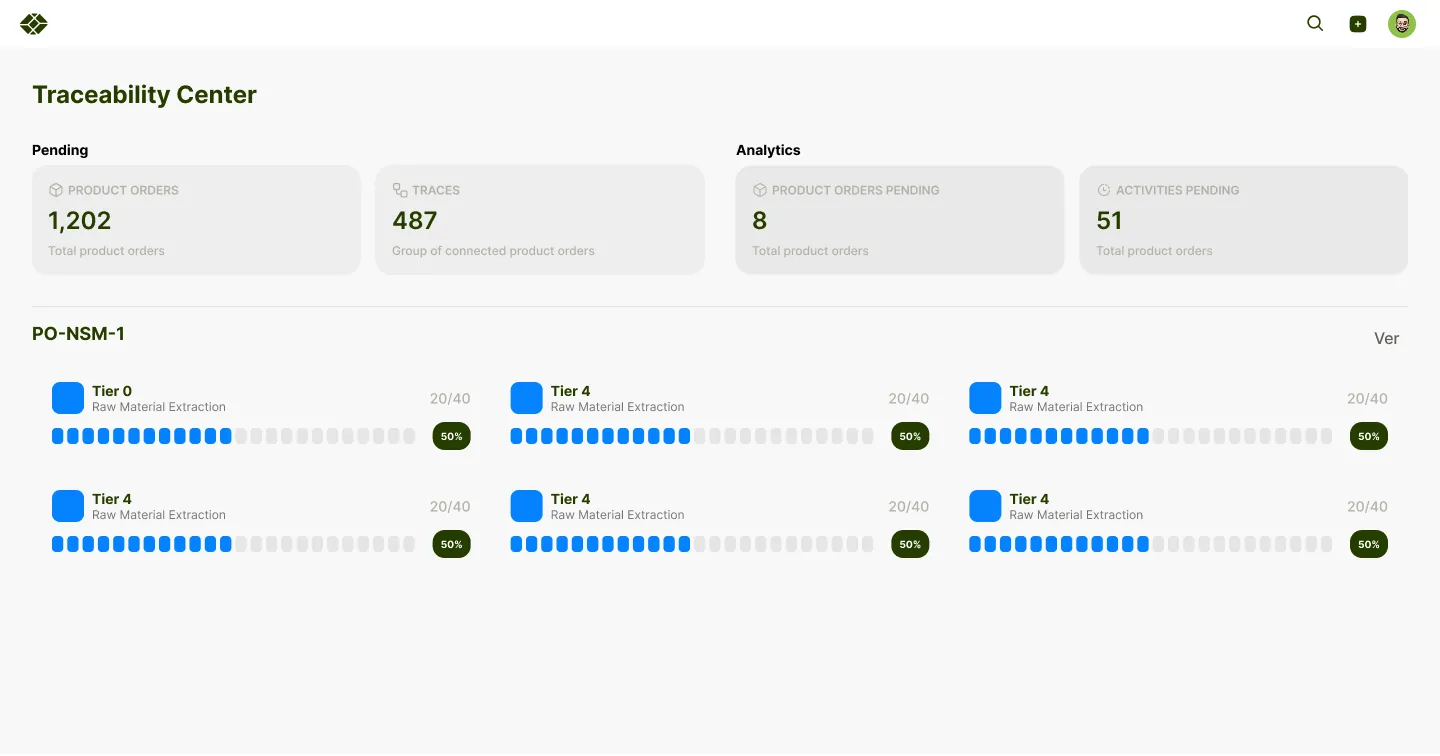This screenshot has width=1440, height=756.
Task: Open the PRODUCT ORDERS card showing 1,202
Action: 196,220
